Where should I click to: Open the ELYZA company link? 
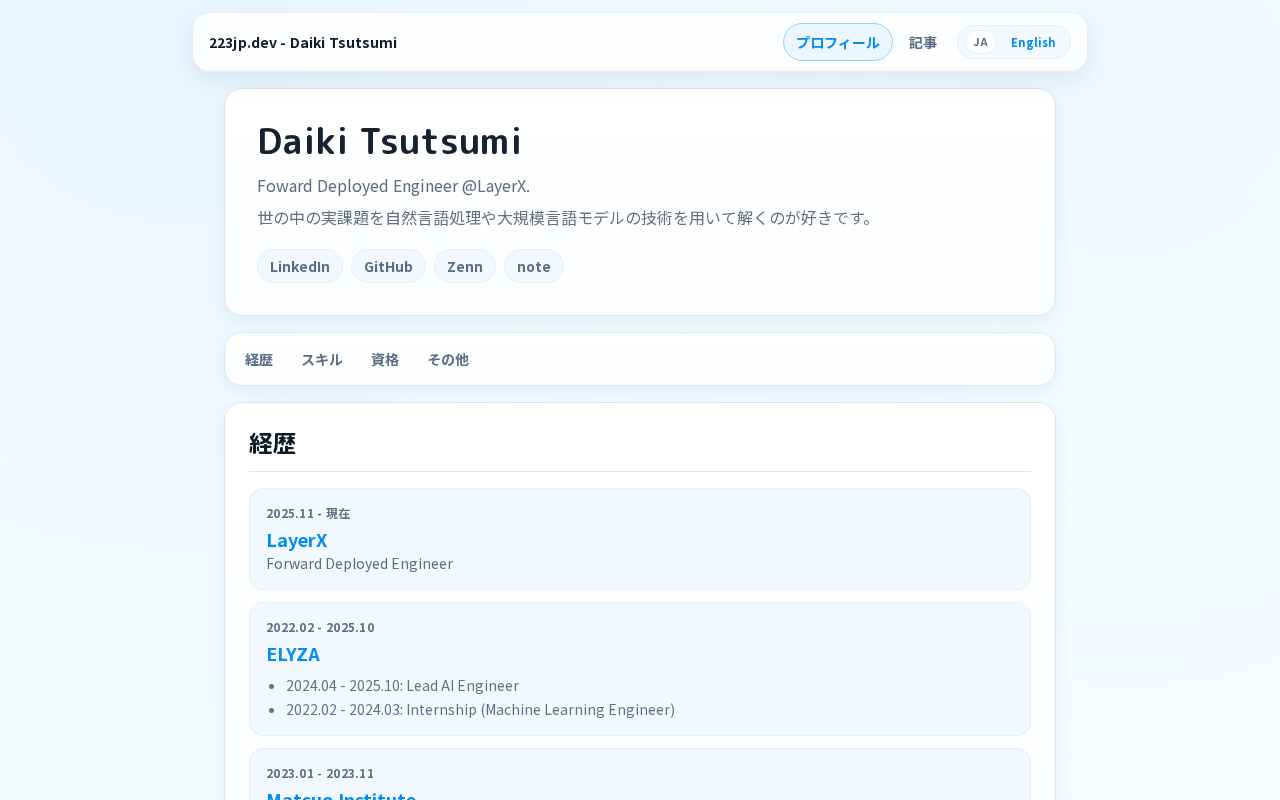tap(293, 654)
